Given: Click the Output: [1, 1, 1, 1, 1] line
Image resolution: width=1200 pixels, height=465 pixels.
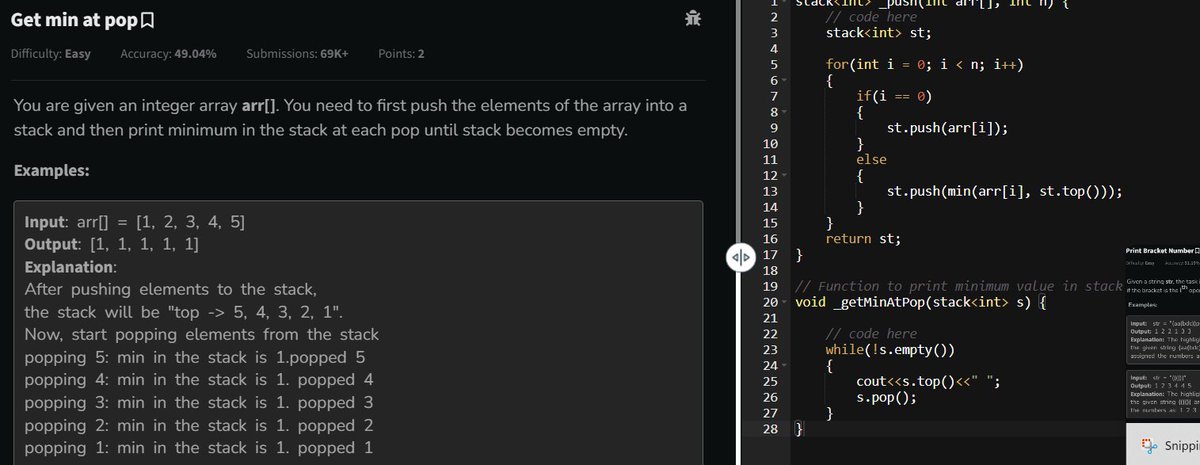Looking at the screenshot, I should coord(110,245).
